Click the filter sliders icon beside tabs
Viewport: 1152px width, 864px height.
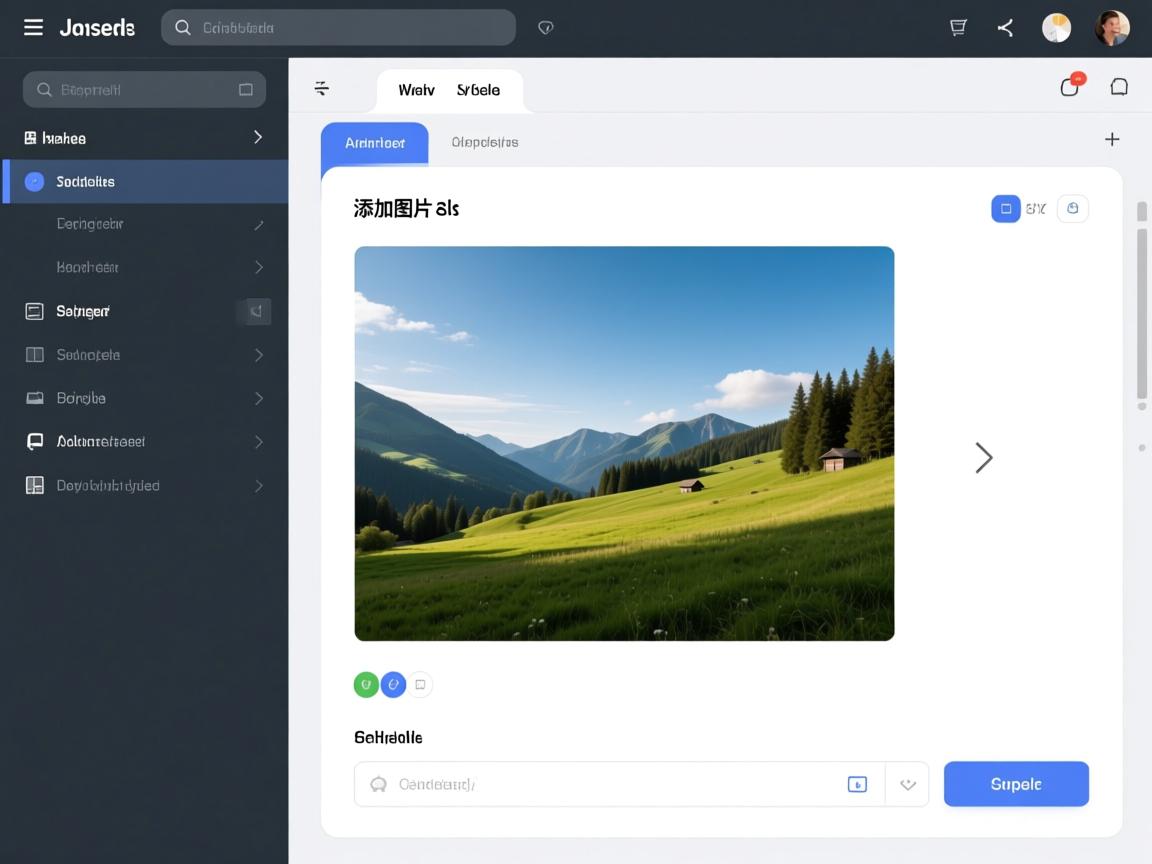pos(322,89)
